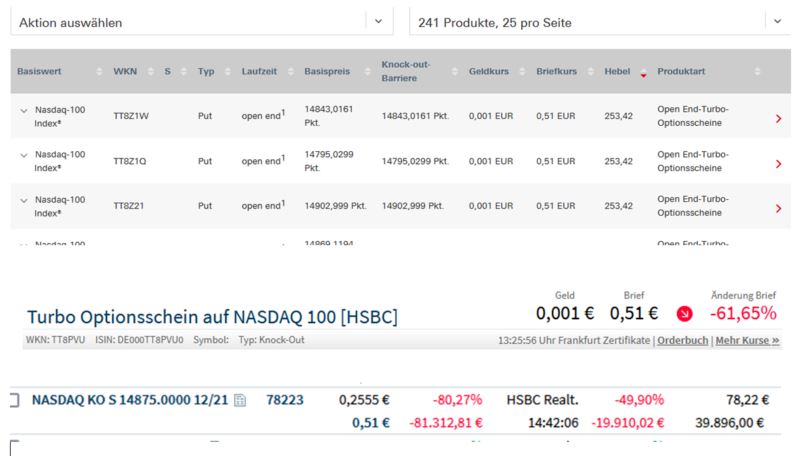793x456 pixels.
Task: Click the -81.312,81 € loss value
Action: pos(446,423)
